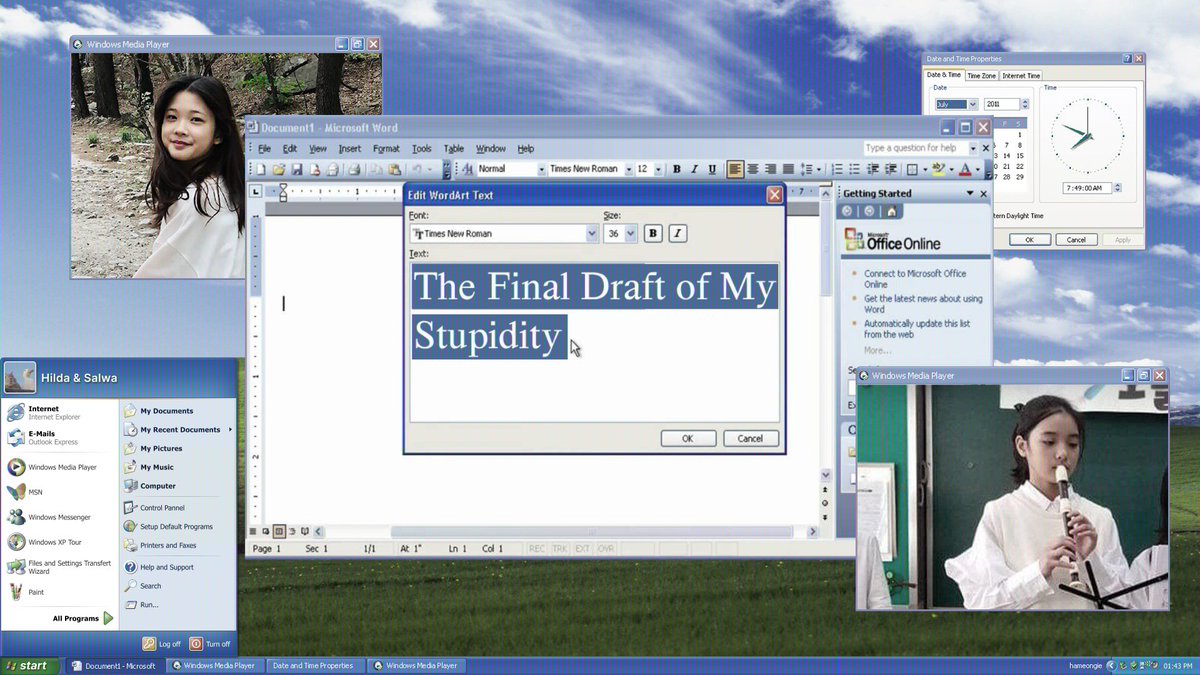
Task: Open the File menu in Word
Action: pyautogui.click(x=264, y=149)
